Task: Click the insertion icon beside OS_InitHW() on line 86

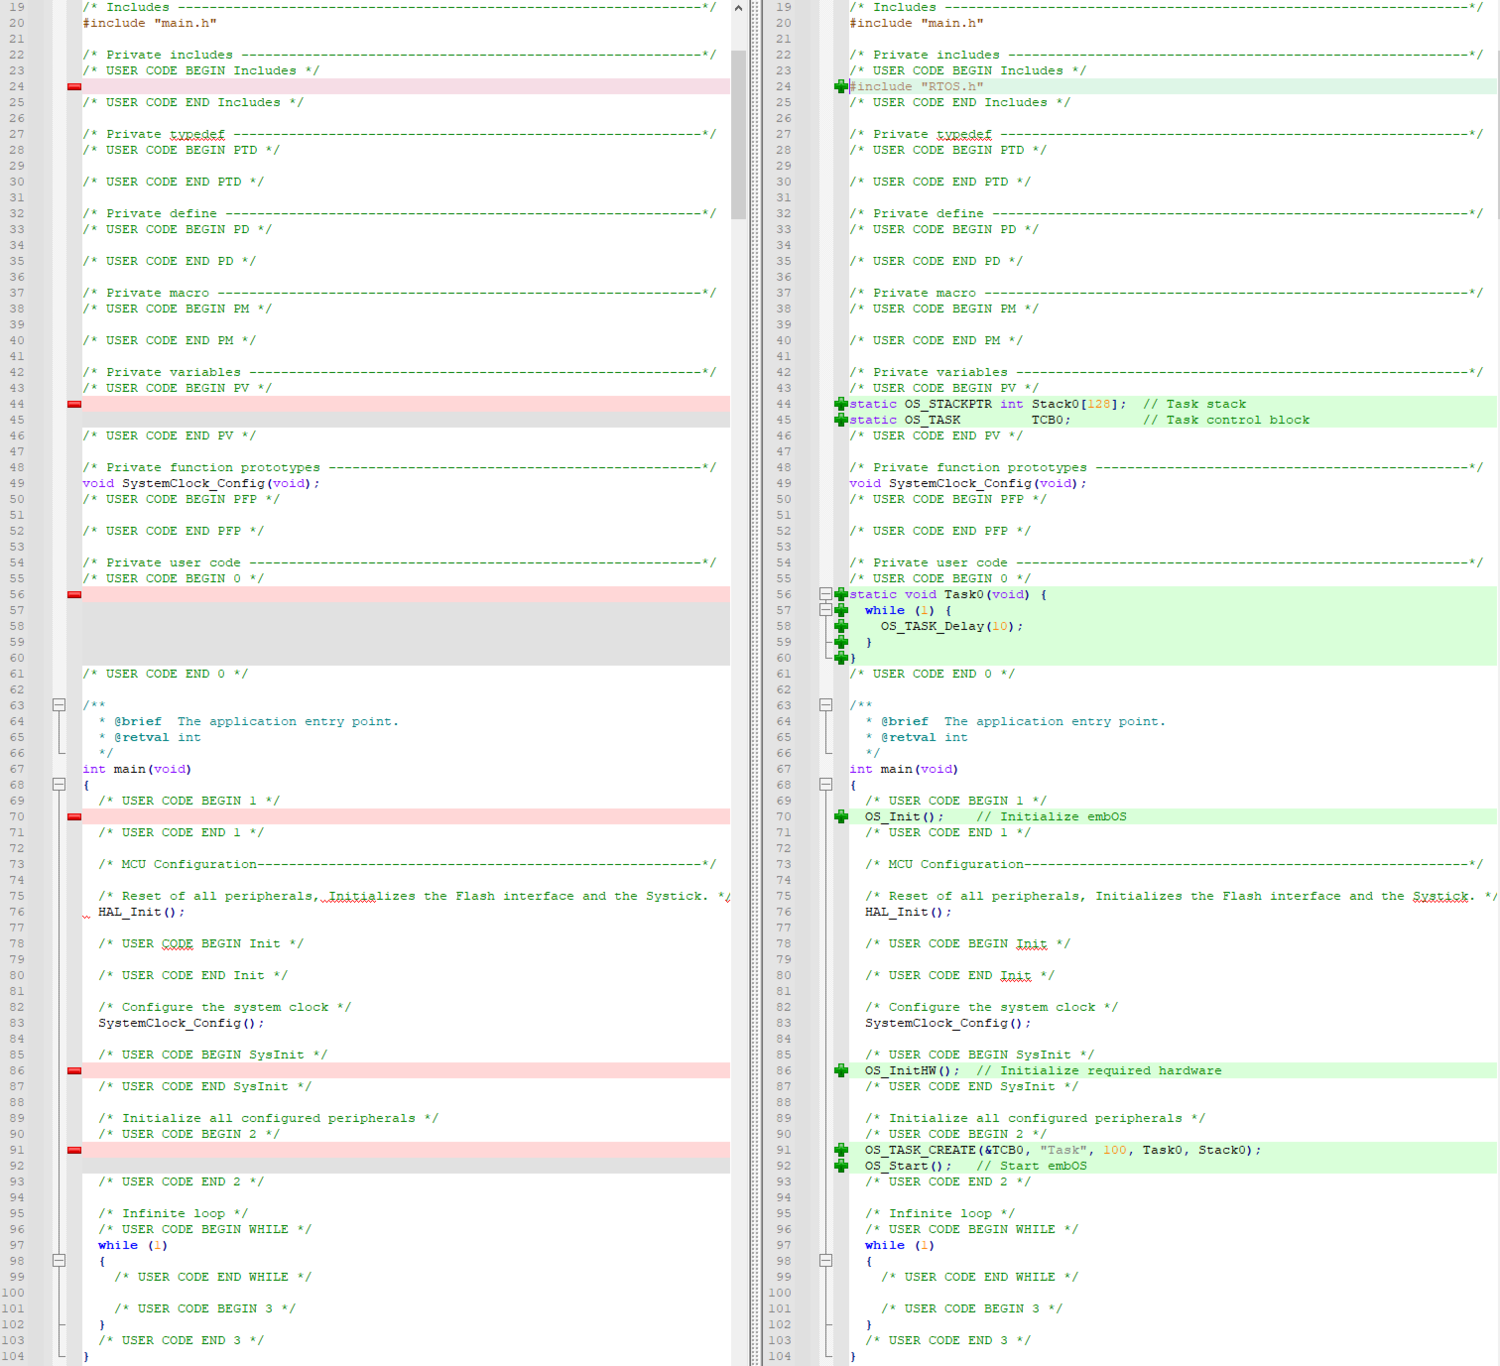Action: click(x=841, y=1070)
